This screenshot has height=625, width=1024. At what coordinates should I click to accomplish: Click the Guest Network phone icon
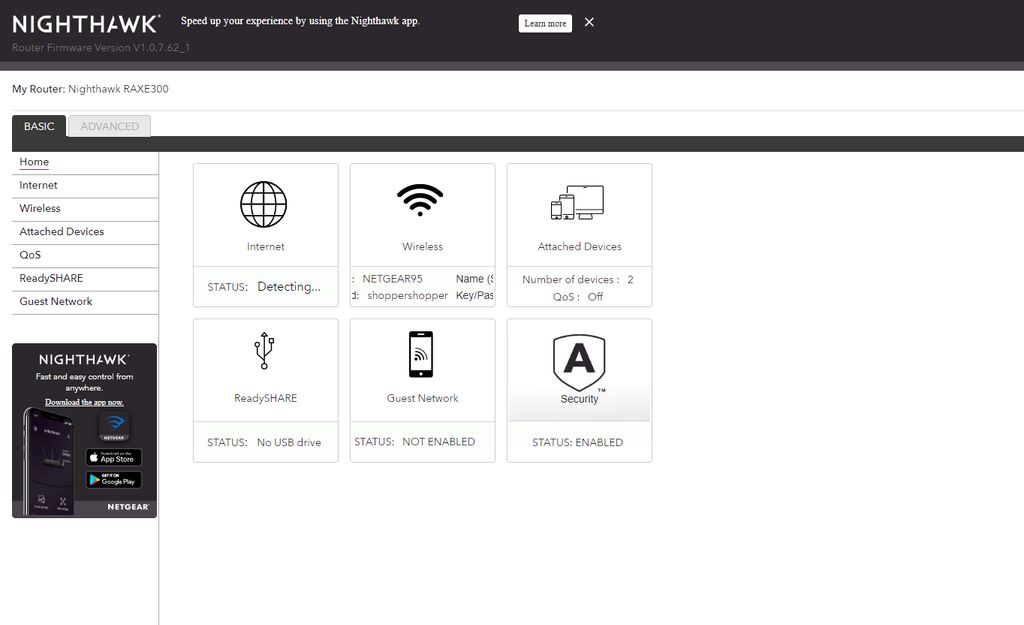point(421,354)
